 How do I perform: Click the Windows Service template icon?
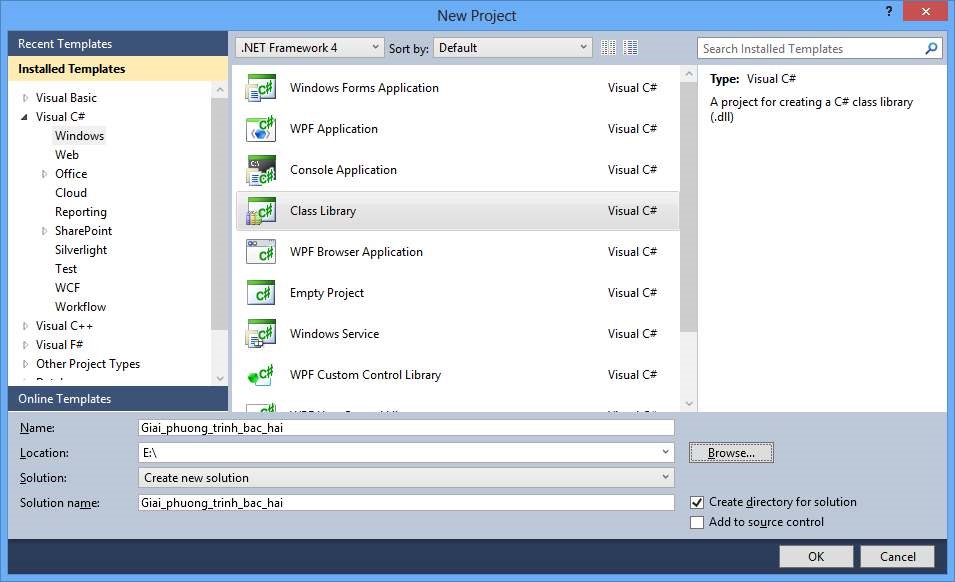click(x=261, y=334)
